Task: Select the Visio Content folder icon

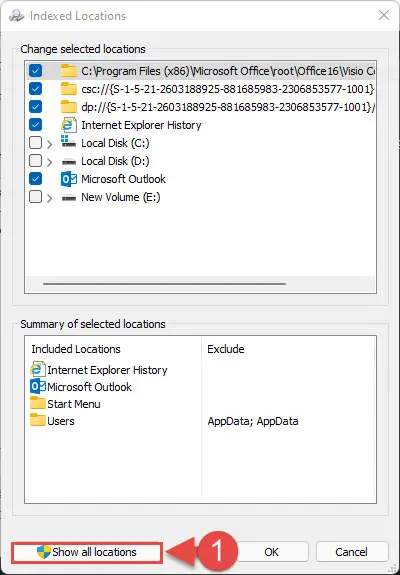Action: pos(69,71)
